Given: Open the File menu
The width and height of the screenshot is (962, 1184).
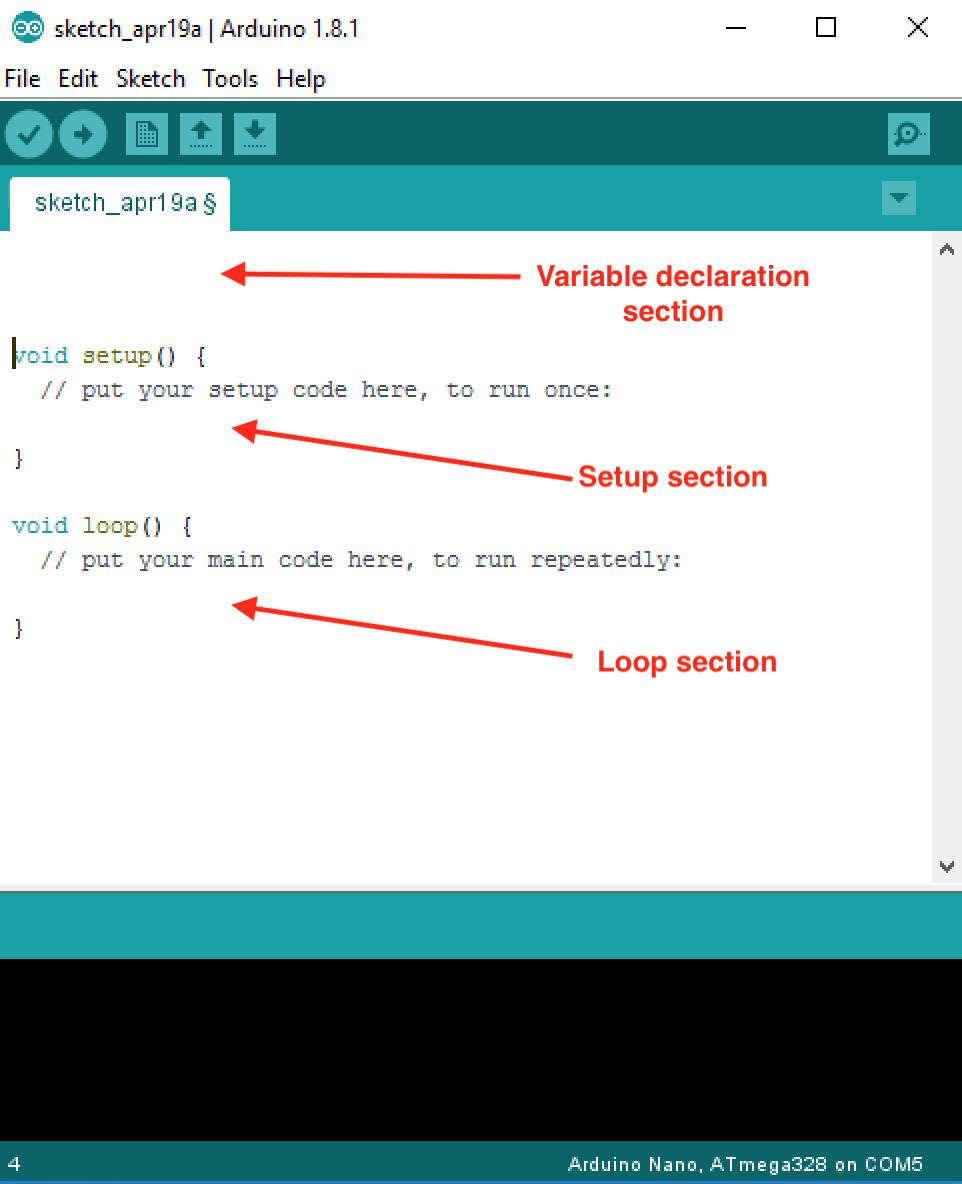Looking at the screenshot, I should click(x=23, y=79).
